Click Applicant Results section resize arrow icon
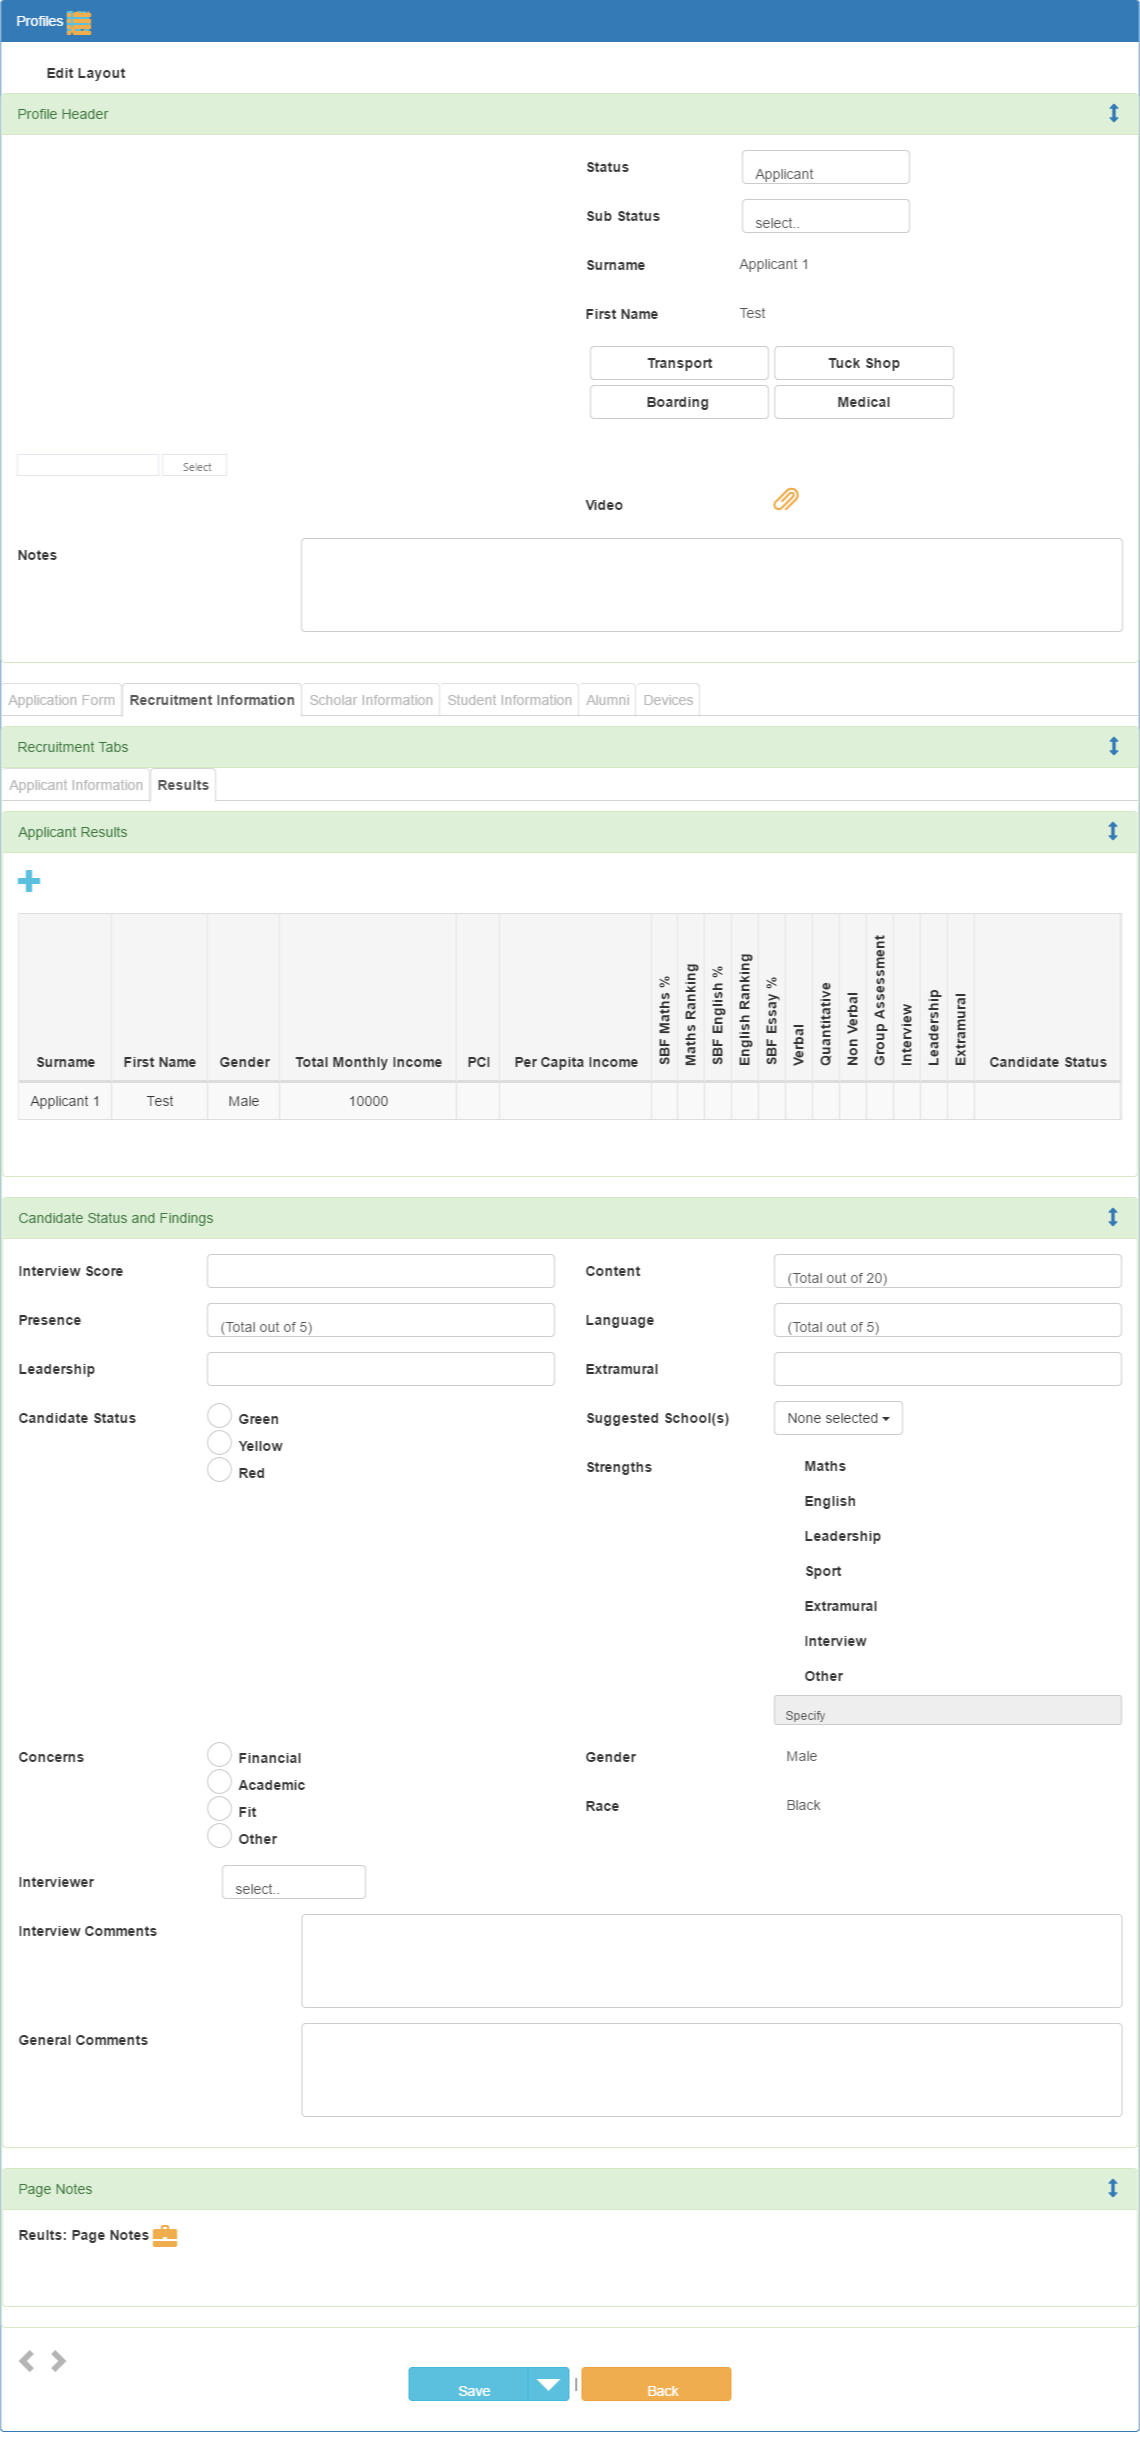Viewport: 1140px width, 2452px height. 1113,831
